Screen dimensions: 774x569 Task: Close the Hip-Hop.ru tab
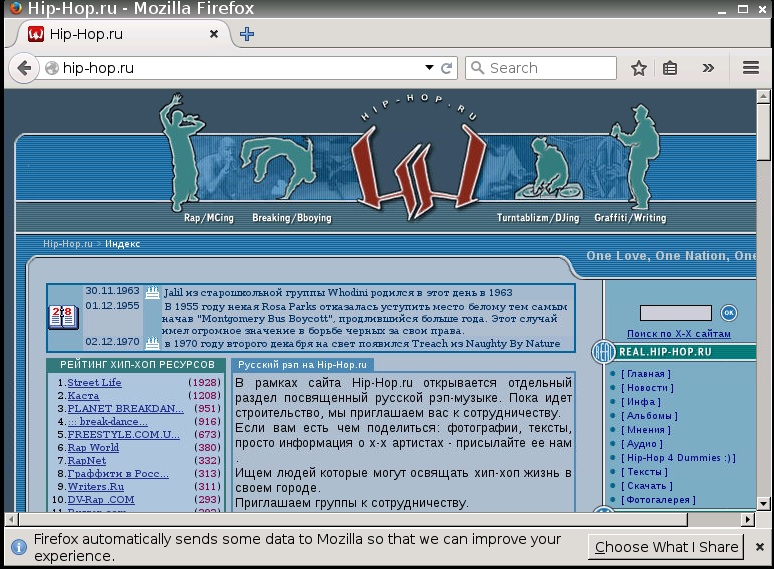214,34
